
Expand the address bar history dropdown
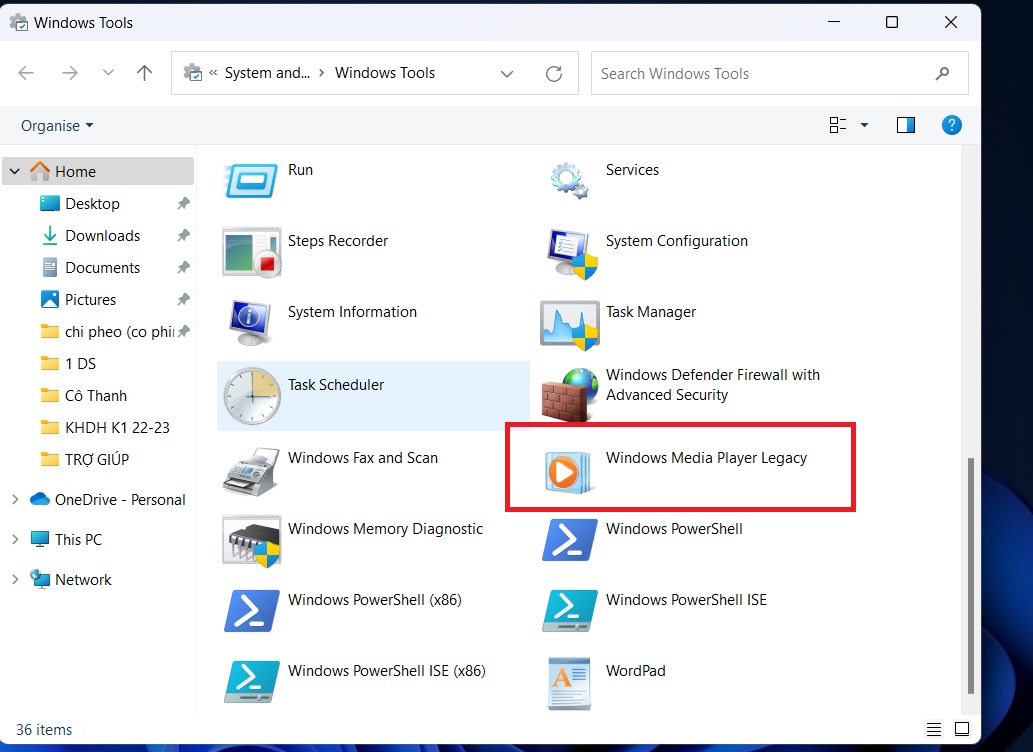507,73
